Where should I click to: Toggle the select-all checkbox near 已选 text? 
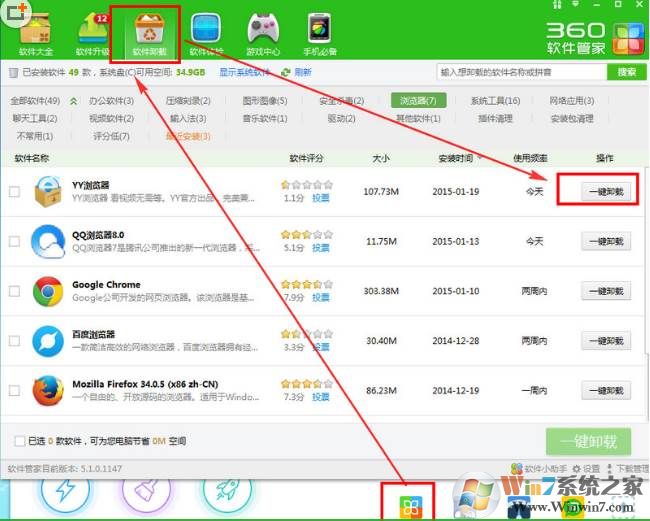pos(20,441)
